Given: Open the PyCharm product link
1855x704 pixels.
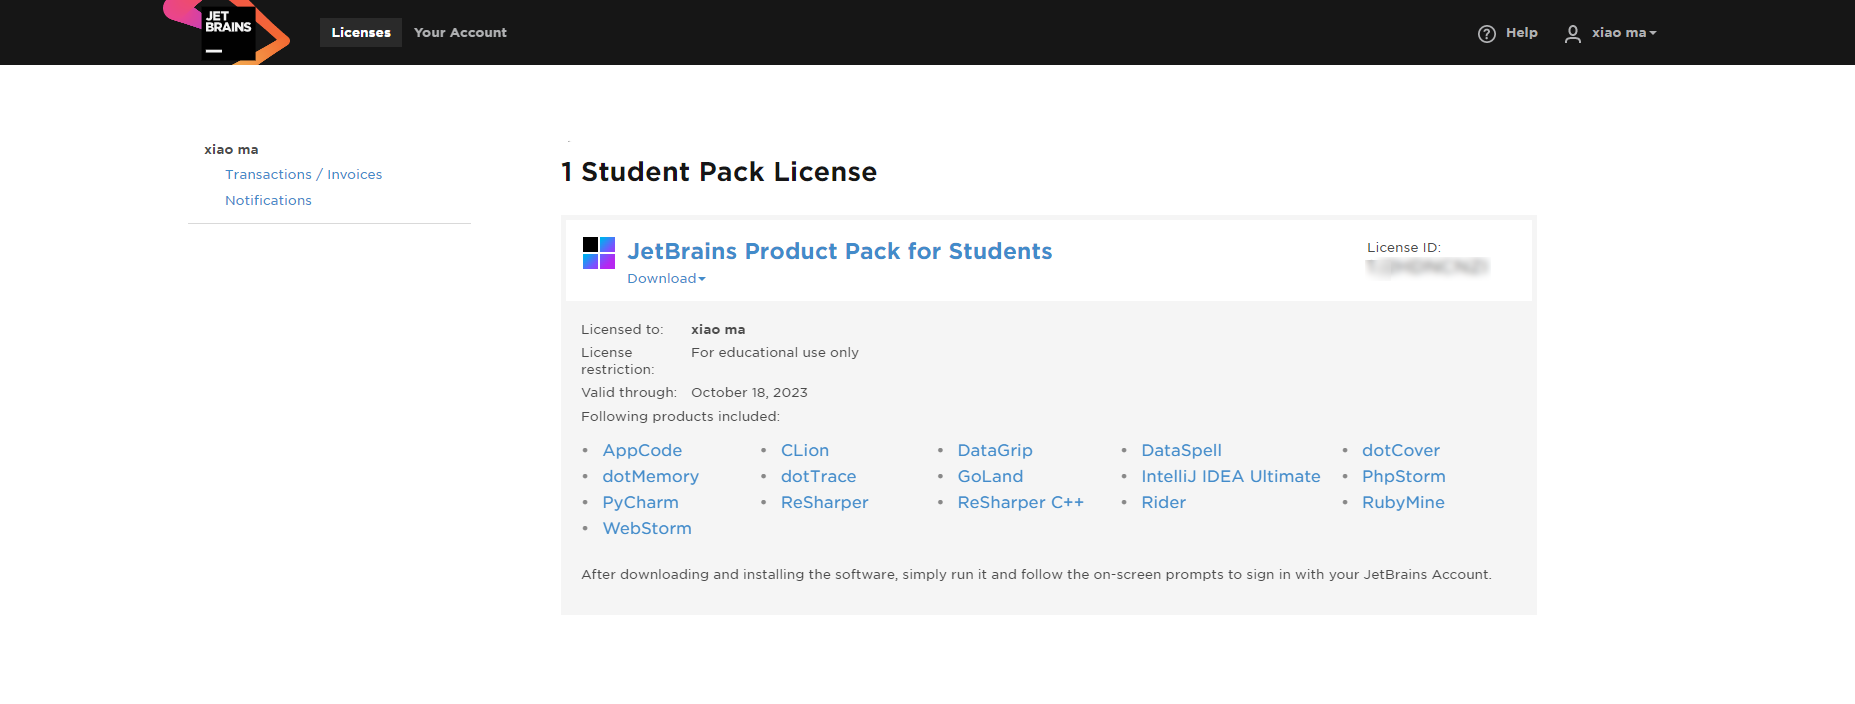Looking at the screenshot, I should pyautogui.click(x=640, y=502).
